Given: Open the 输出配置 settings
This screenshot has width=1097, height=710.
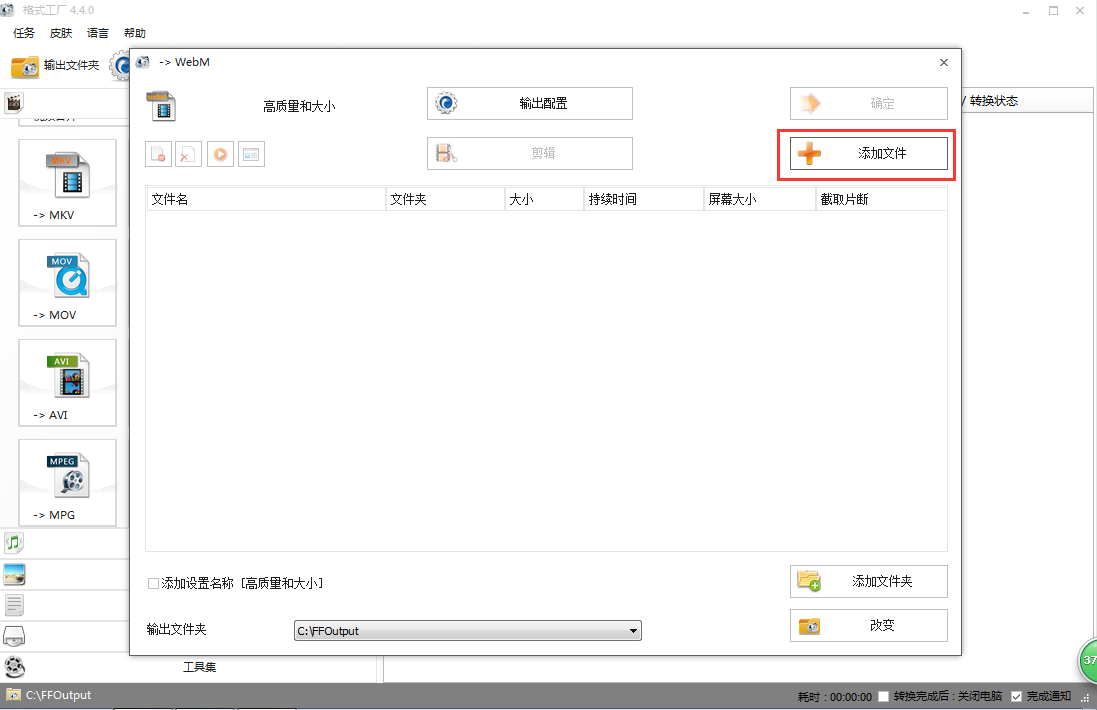Looking at the screenshot, I should coord(529,103).
